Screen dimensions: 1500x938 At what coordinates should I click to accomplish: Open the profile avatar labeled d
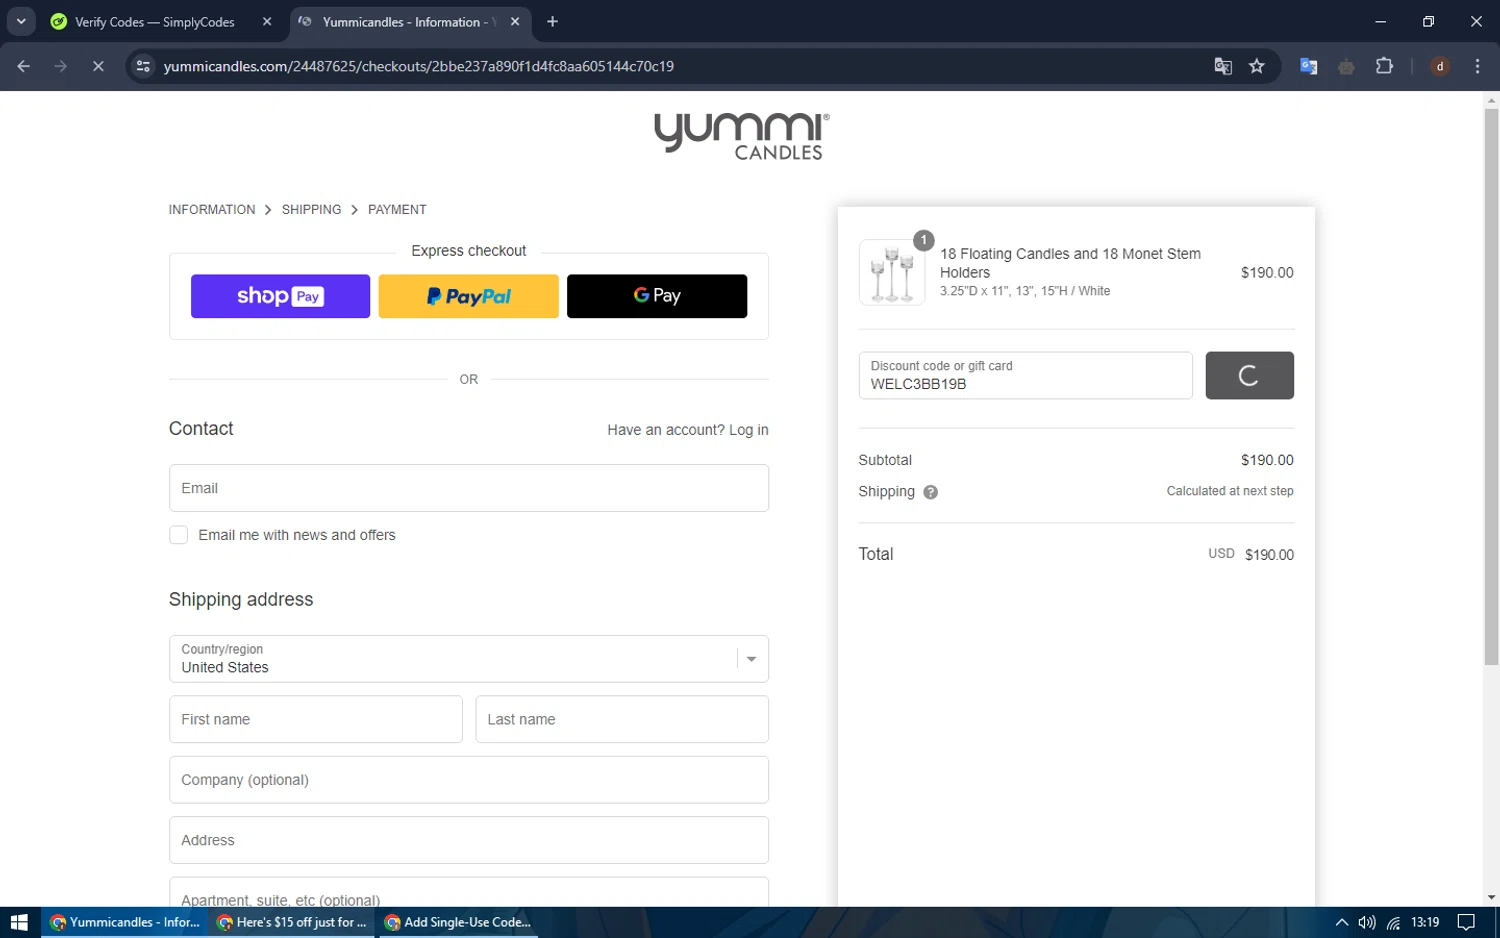(1440, 66)
